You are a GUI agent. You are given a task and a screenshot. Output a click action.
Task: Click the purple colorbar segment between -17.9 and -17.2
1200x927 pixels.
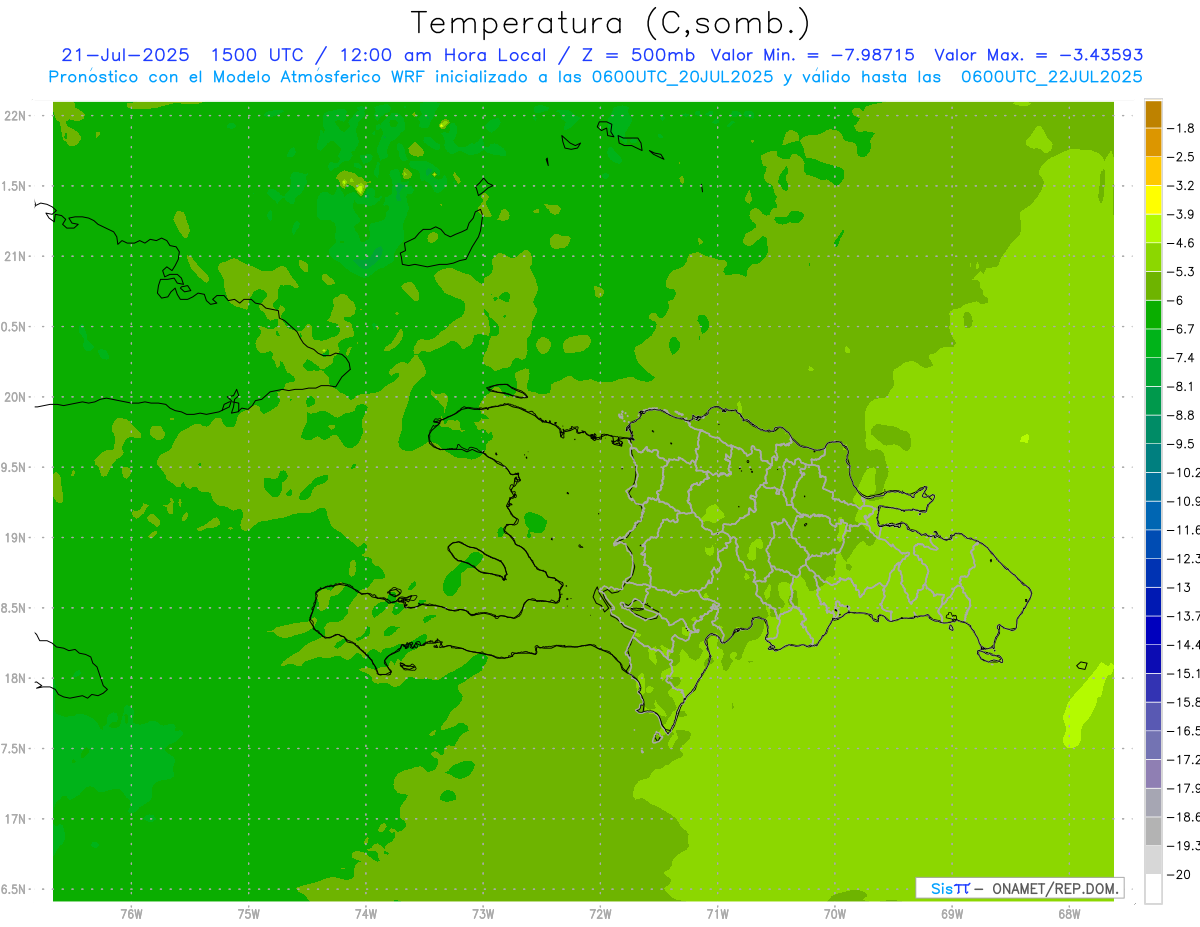1152,774
